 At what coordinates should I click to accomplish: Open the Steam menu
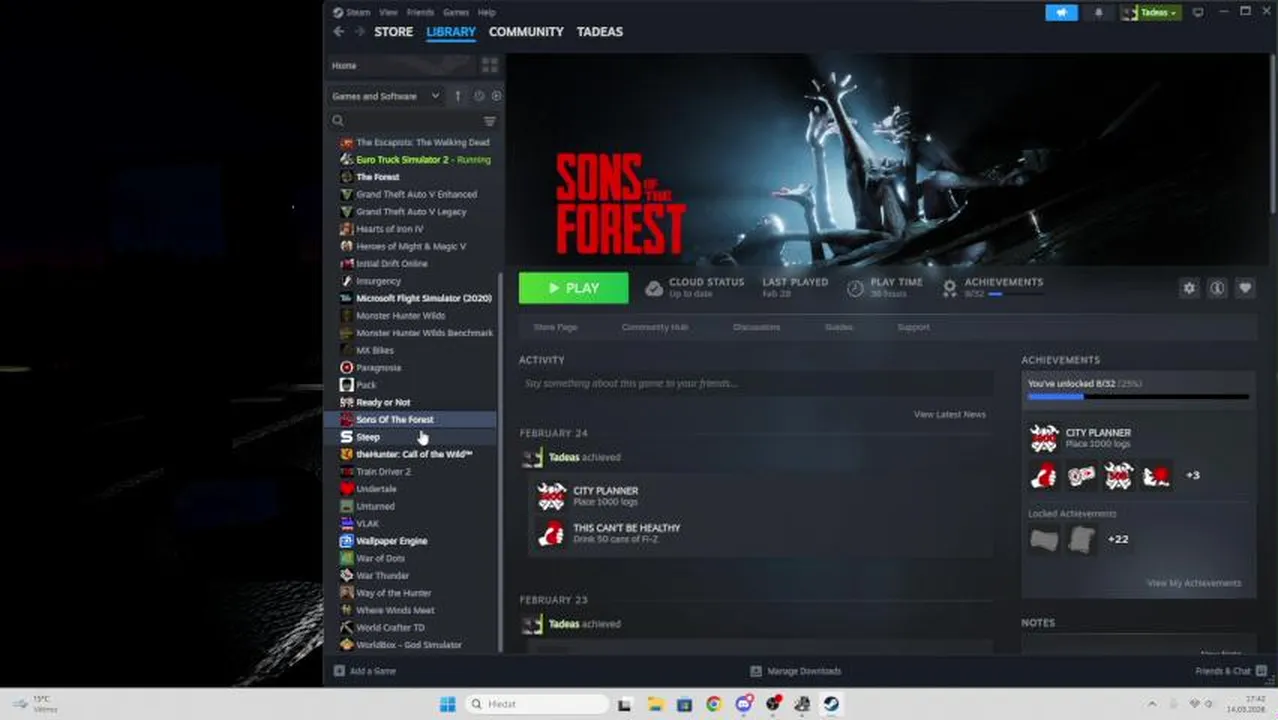click(x=357, y=12)
